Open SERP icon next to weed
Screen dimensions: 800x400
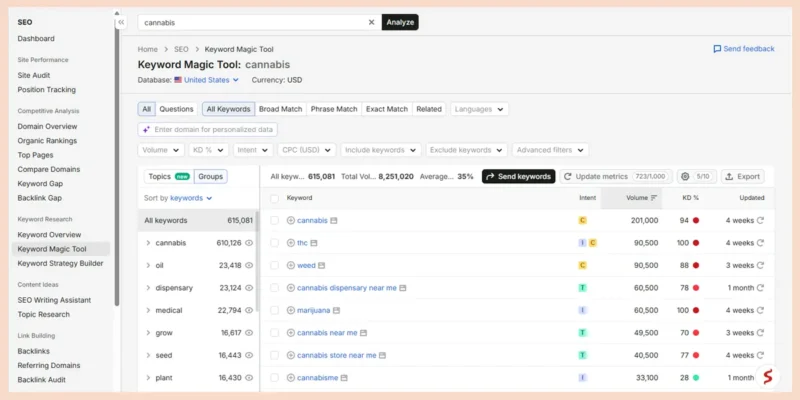point(321,265)
